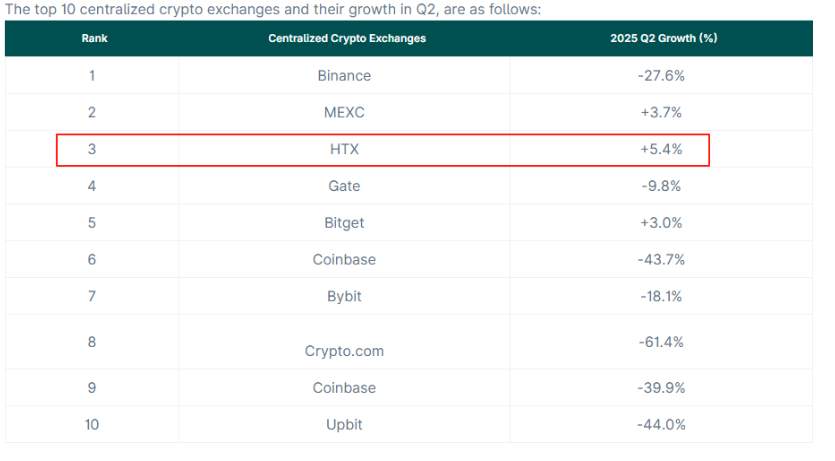The height and width of the screenshot is (461, 835).
Task: Click the Rank column header
Action: coord(94,38)
